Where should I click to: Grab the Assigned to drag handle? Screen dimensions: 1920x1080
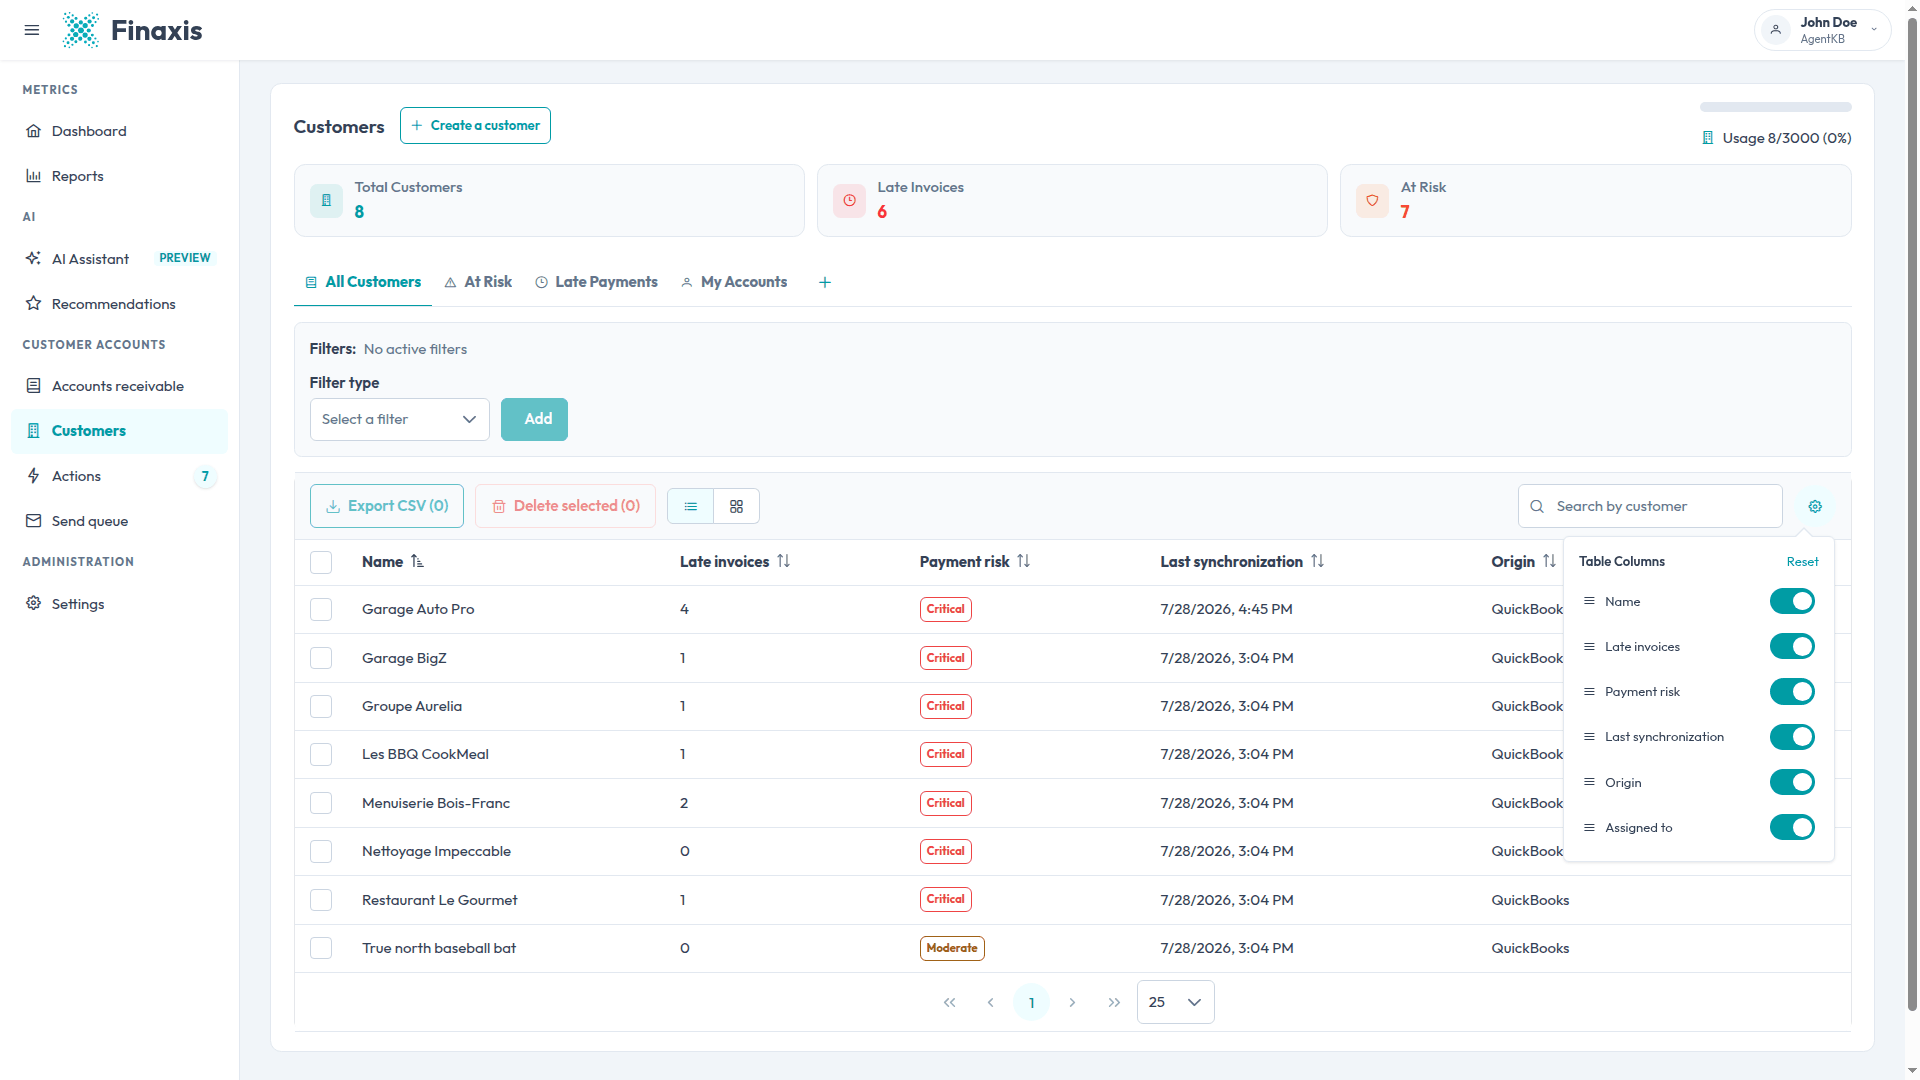(1589, 827)
